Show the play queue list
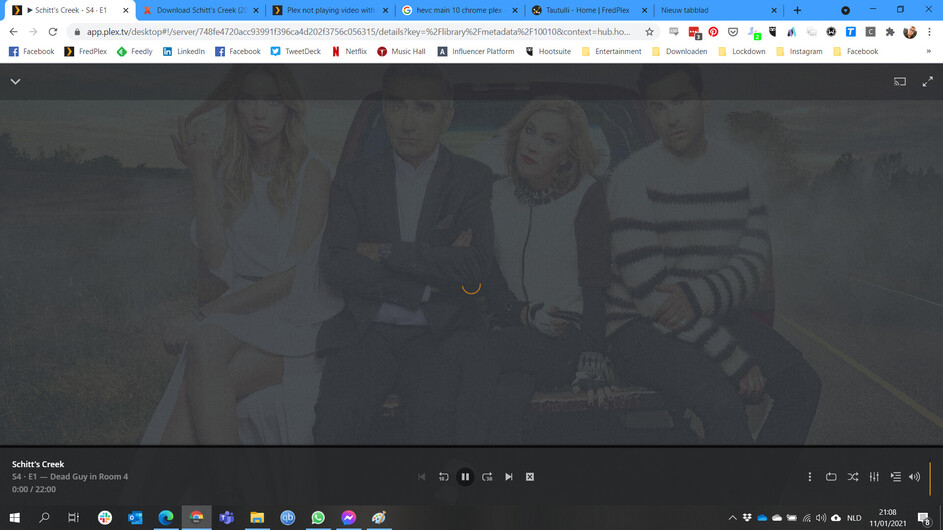943x530 pixels. (x=895, y=476)
